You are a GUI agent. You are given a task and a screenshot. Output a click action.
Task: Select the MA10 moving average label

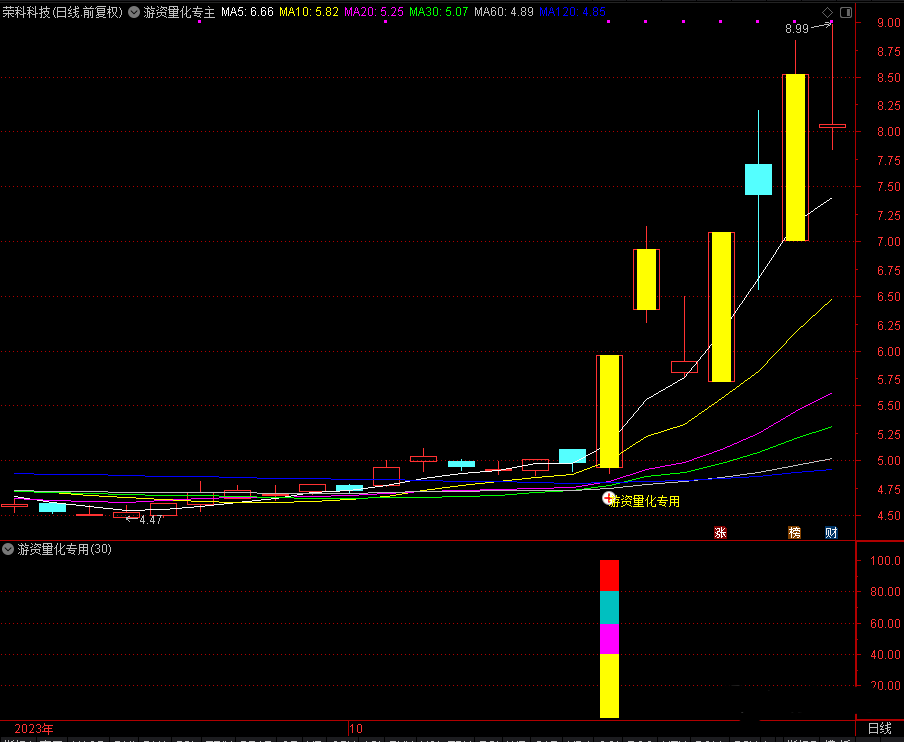308,13
